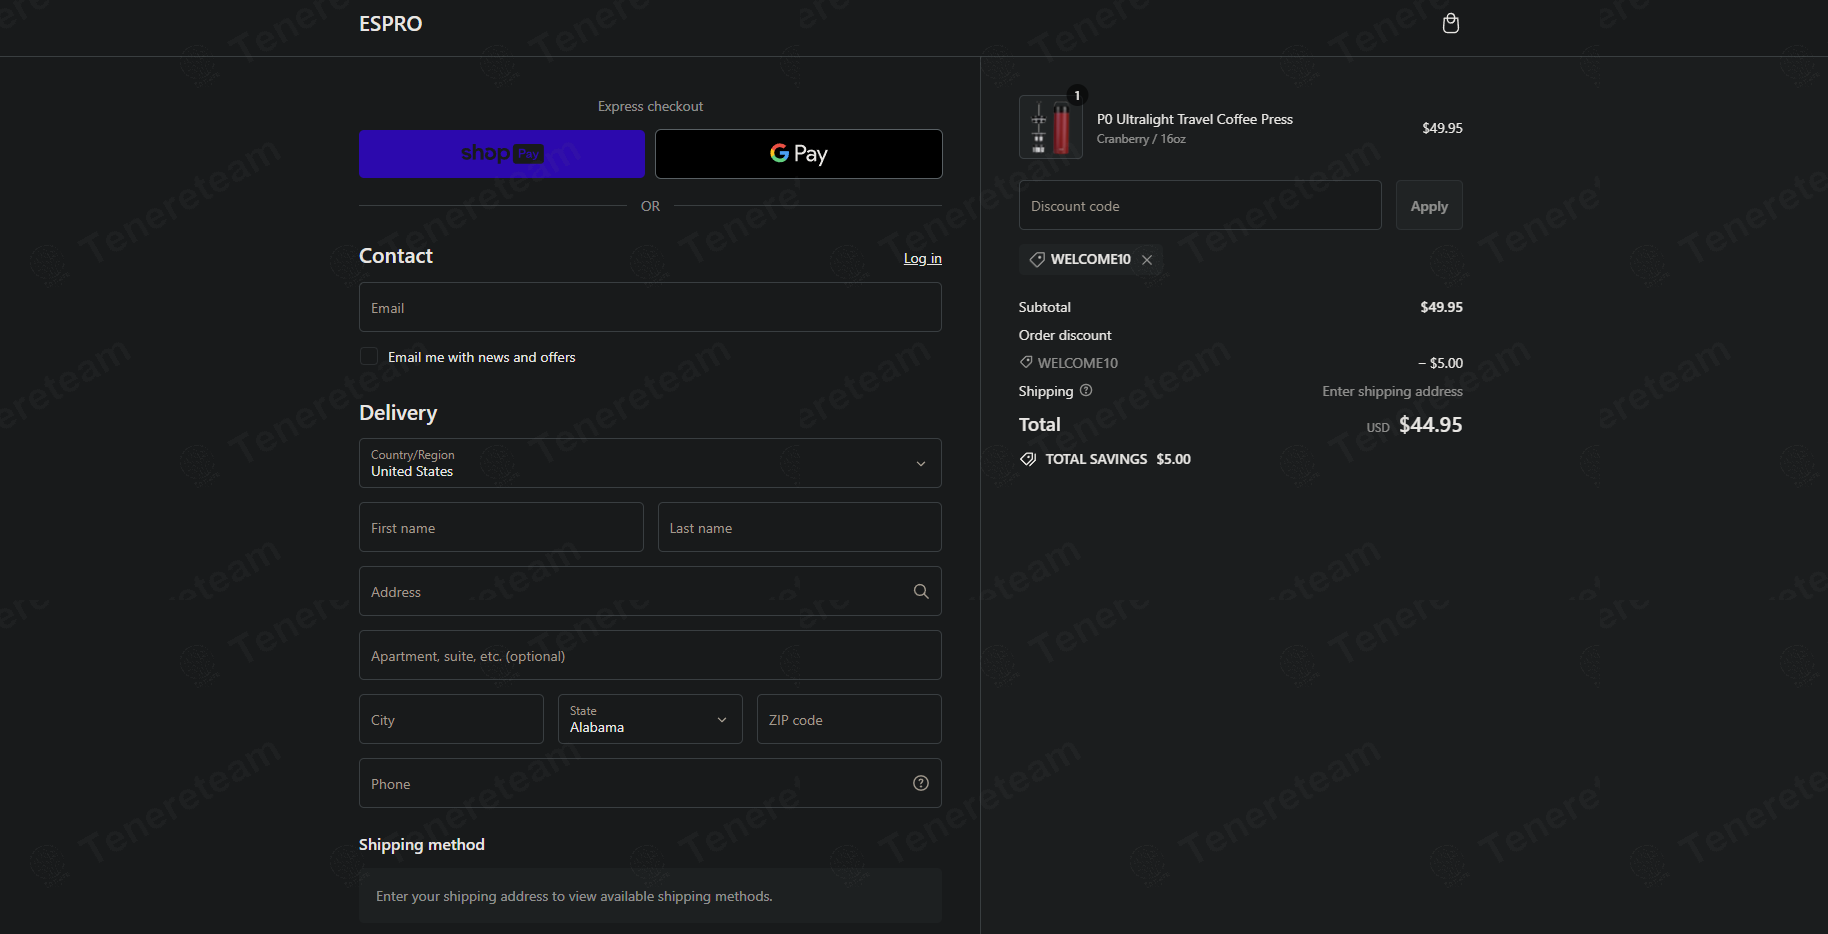Viewport: 1828px width, 934px height.
Task: Click the address search magnifier icon
Action: coord(921,591)
